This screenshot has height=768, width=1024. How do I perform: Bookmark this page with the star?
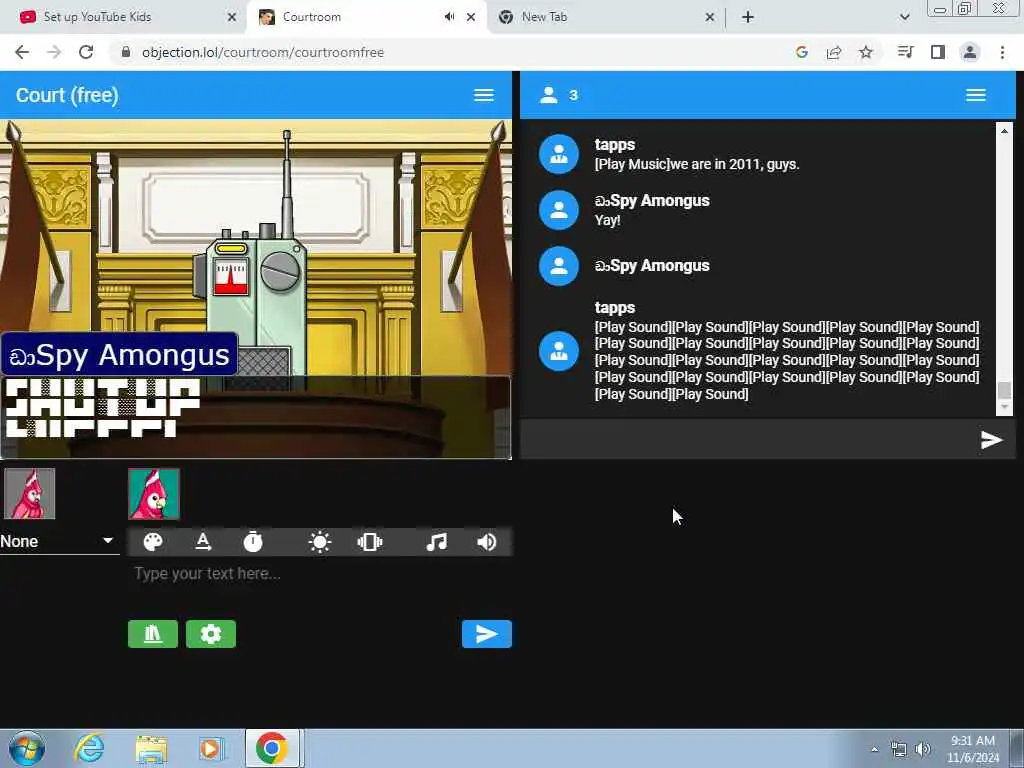pyautogui.click(x=866, y=52)
